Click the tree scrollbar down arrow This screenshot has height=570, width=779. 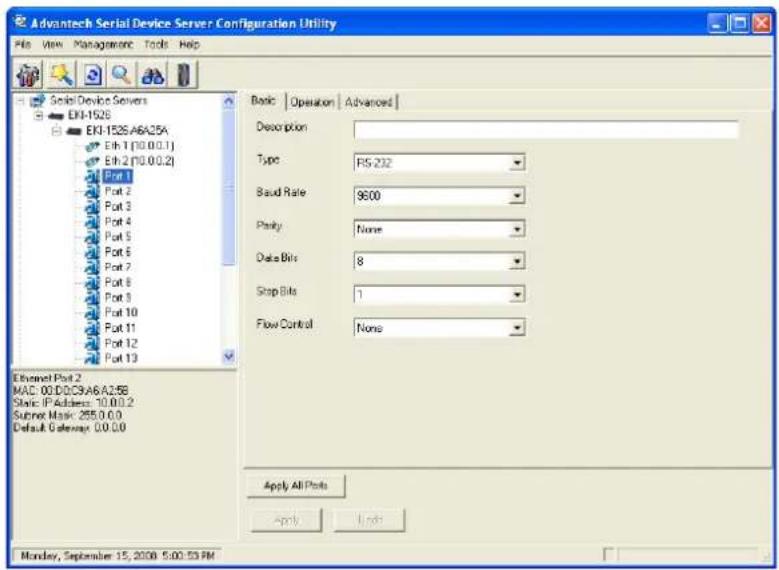[x=229, y=356]
